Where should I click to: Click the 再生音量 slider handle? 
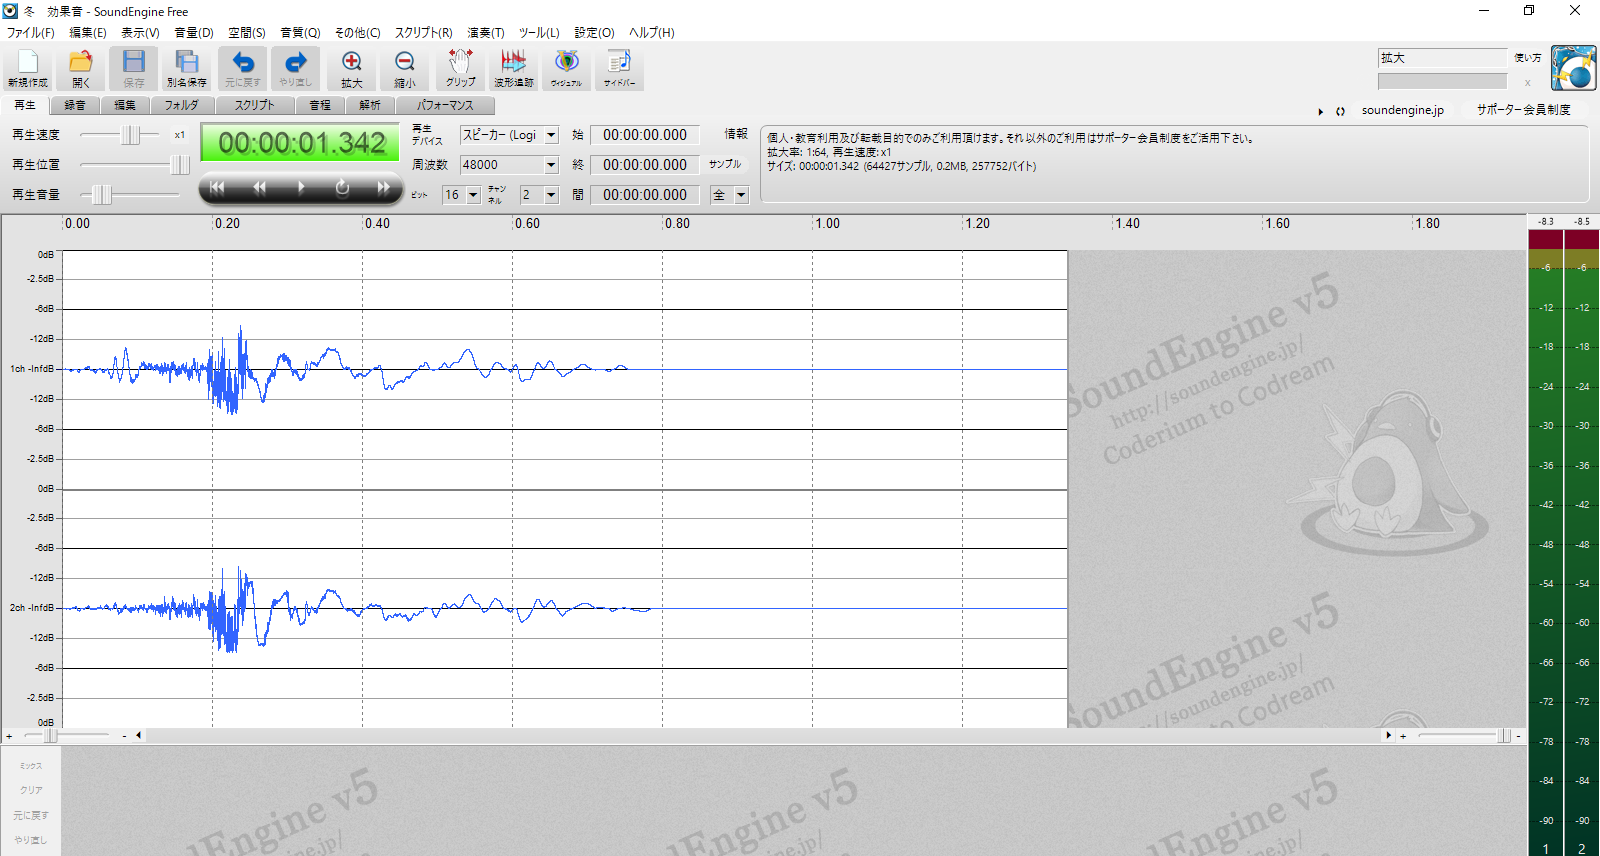101,195
